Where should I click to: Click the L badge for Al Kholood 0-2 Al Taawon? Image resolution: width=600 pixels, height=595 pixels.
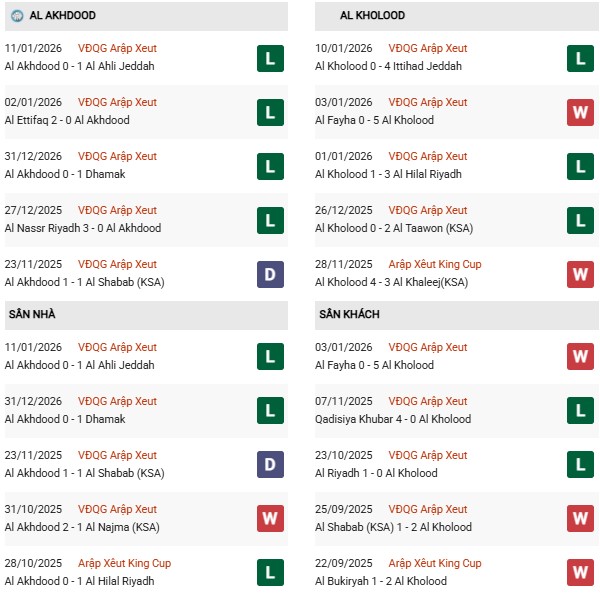[x=580, y=220]
